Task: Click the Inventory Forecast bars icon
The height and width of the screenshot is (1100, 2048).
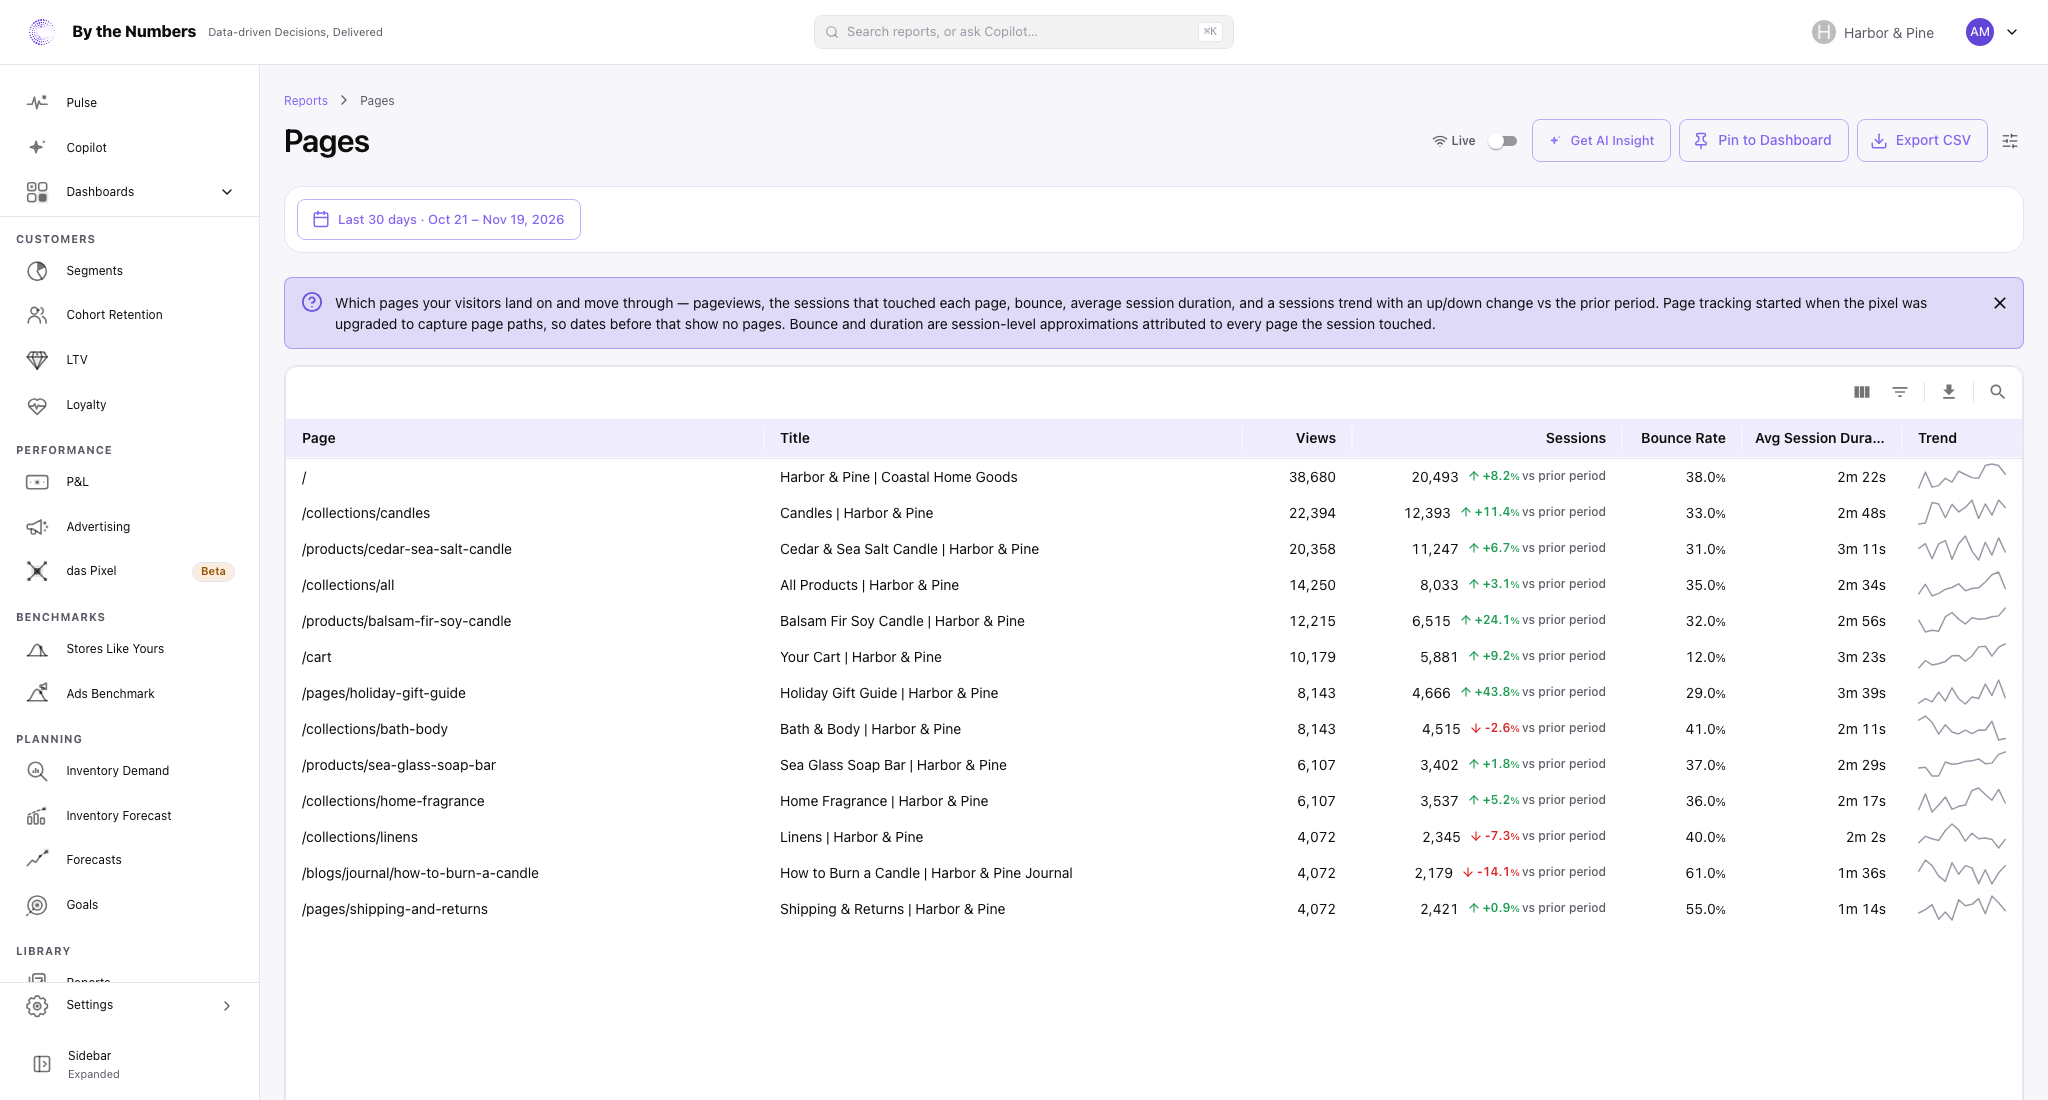Action: pyautogui.click(x=37, y=816)
